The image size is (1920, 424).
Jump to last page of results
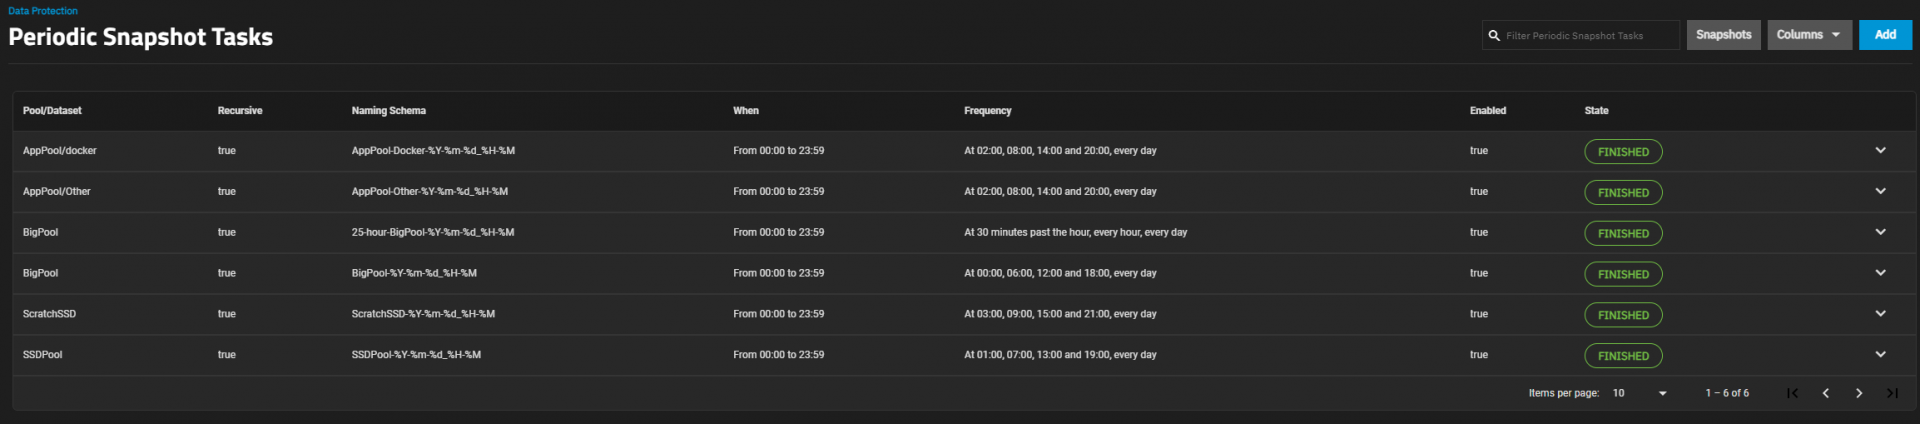[1892, 393]
